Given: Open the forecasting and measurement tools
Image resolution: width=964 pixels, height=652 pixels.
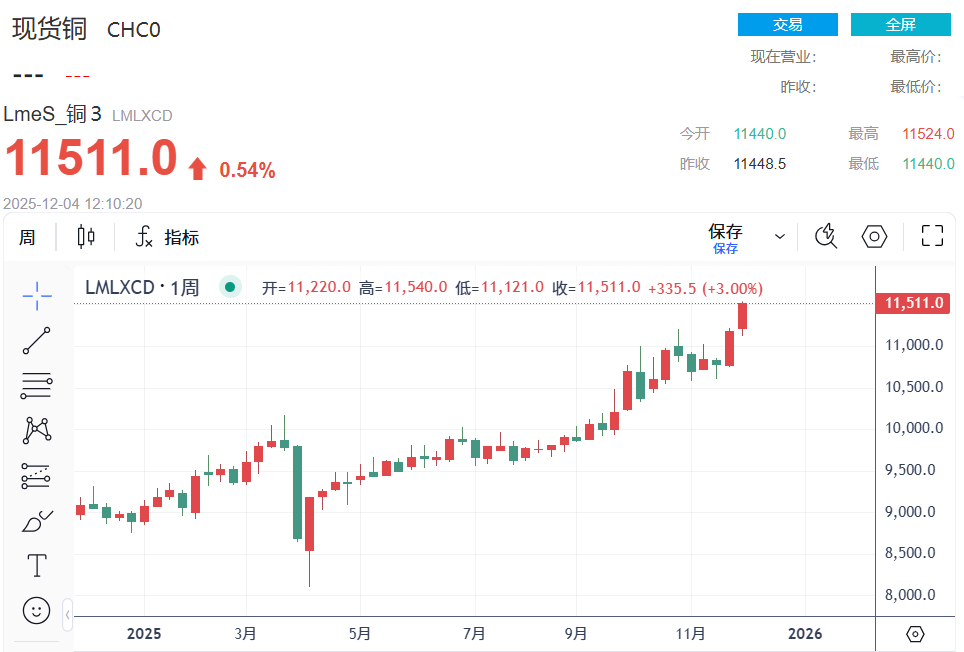Looking at the screenshot, I should (x=37, y=475).
